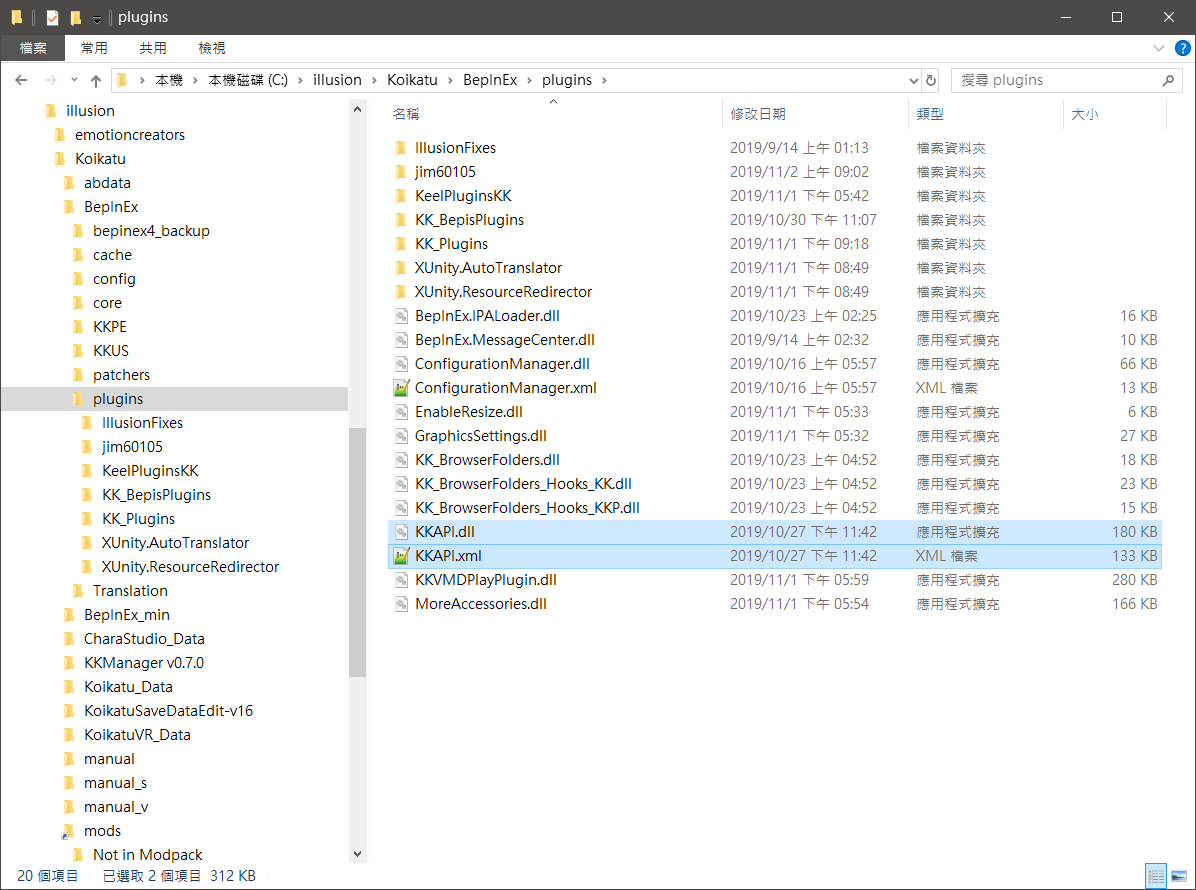This screenshot has height=890, width=1196.
Task: Click the navigation pane scrollbar thumb
Action: coord(357,552)
